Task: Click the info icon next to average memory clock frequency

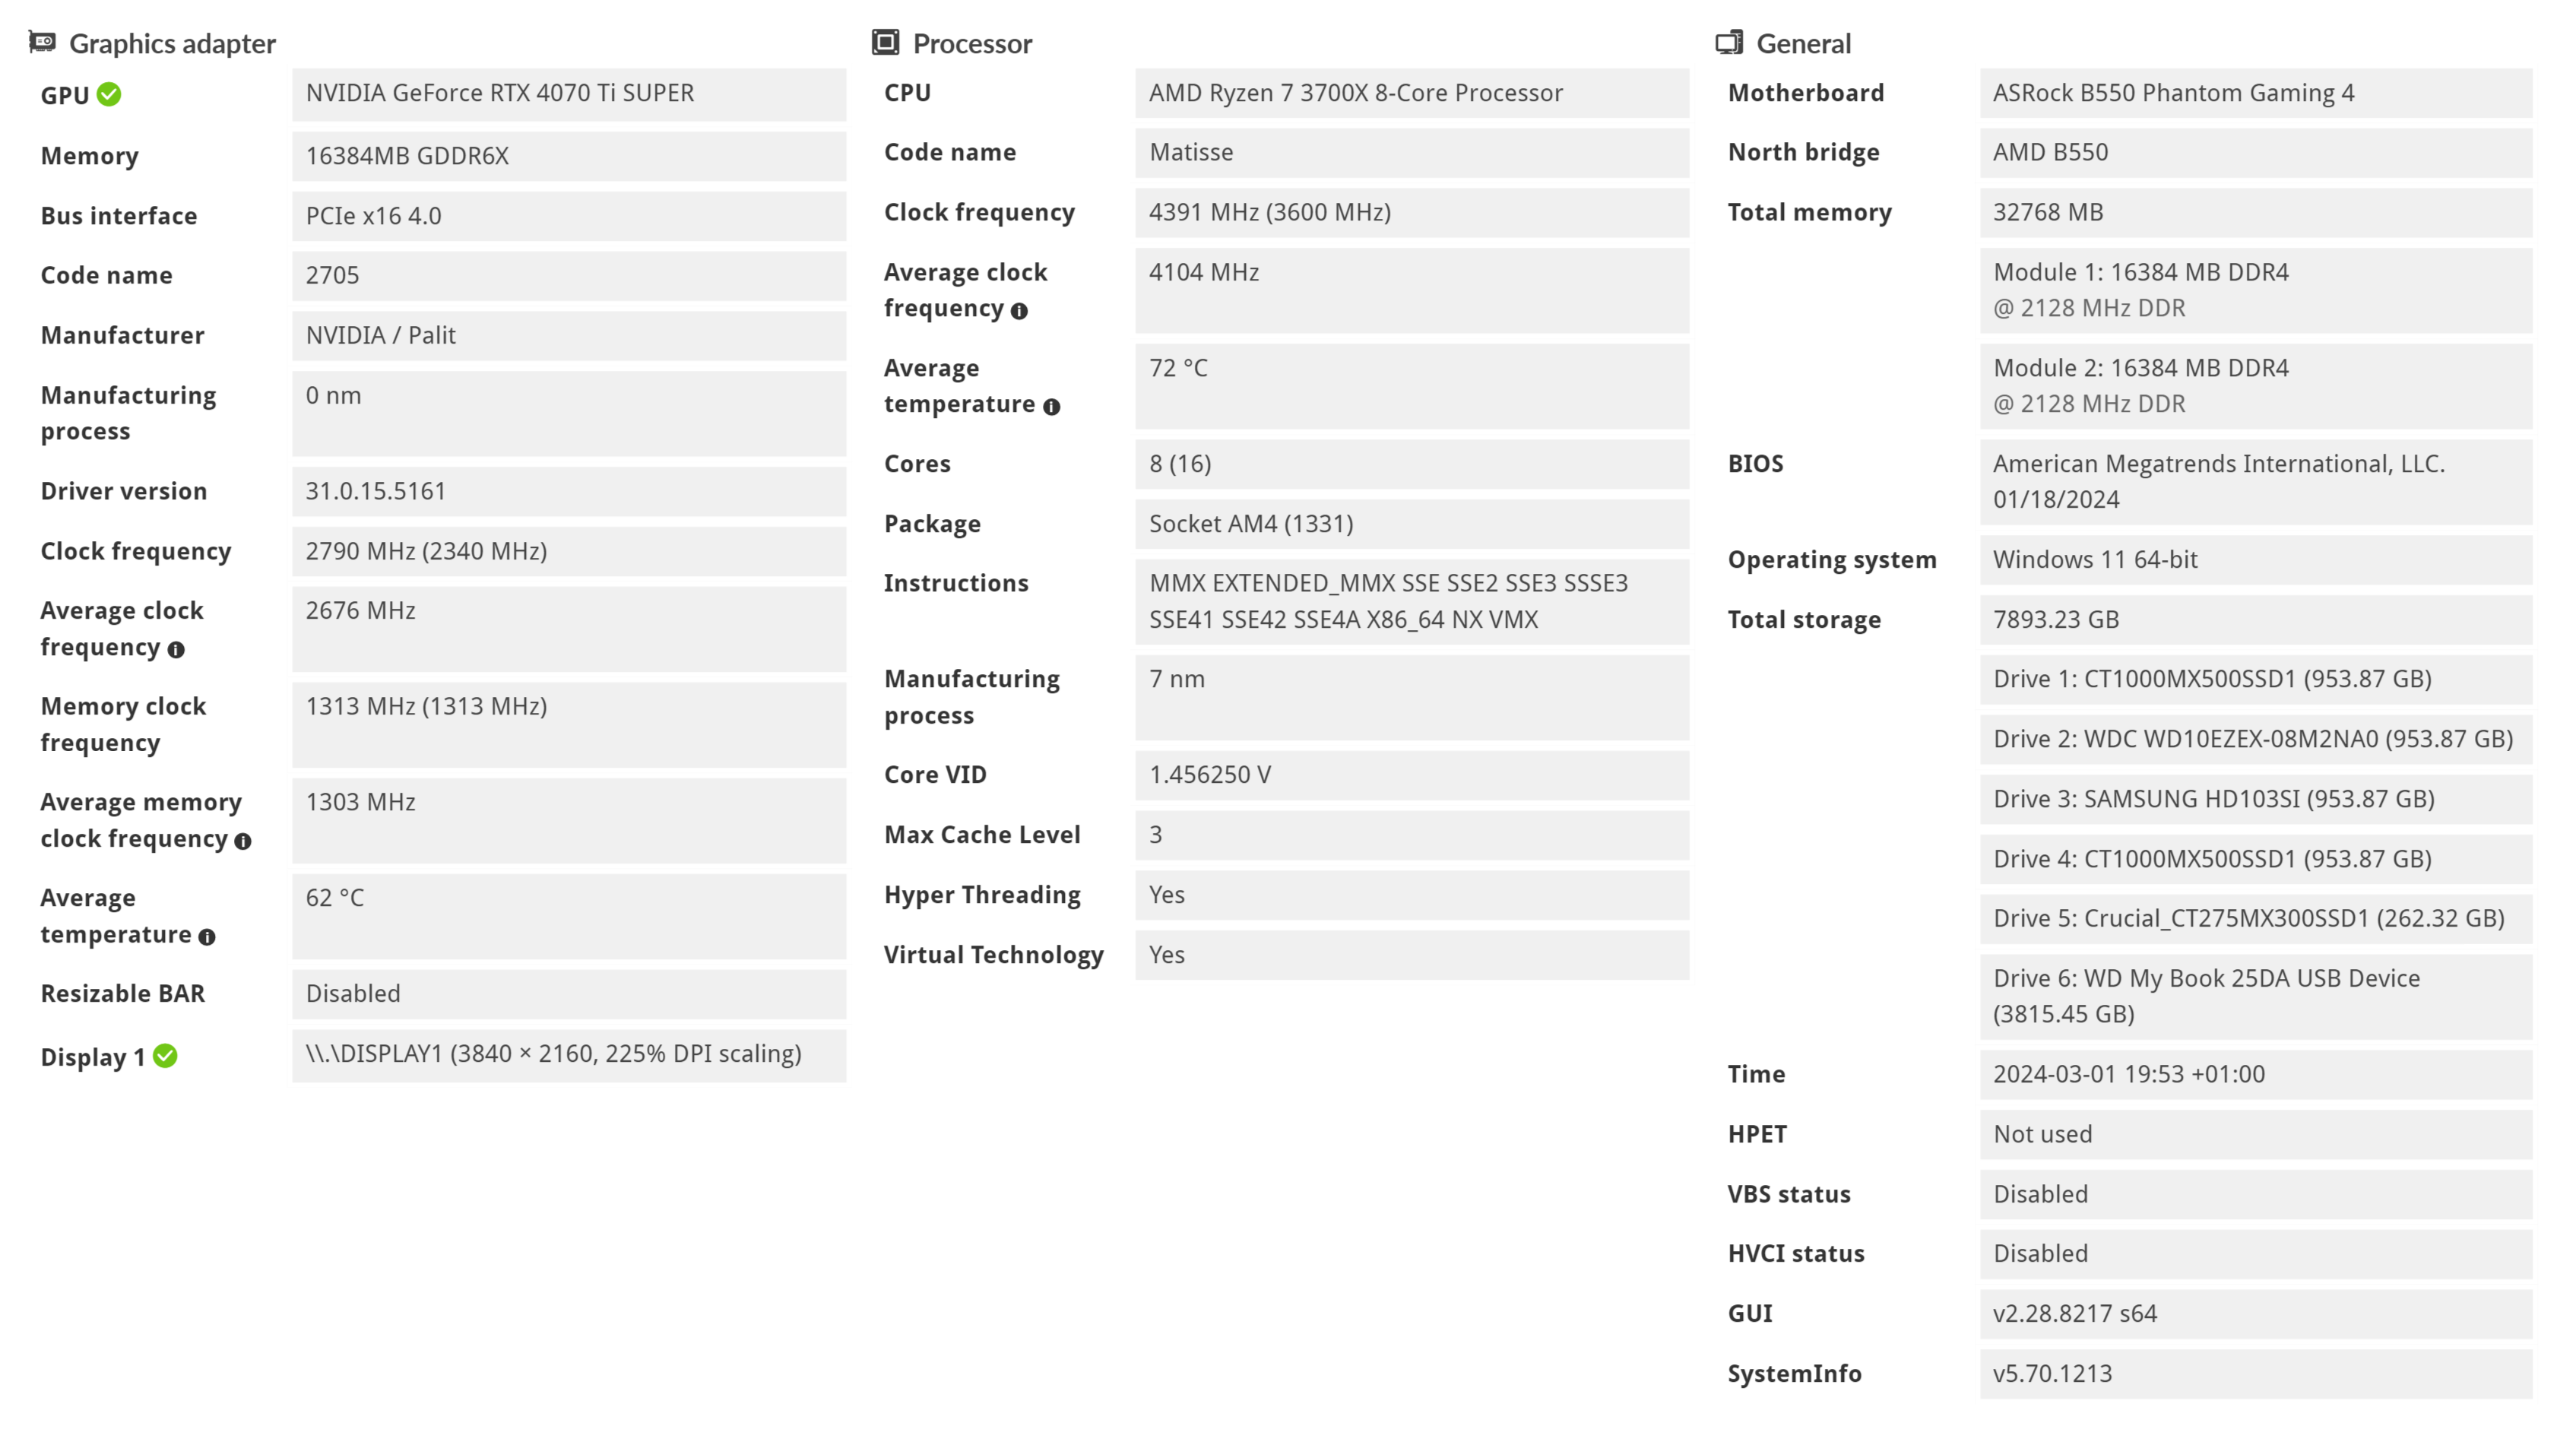Action: (x=242, y=841)
